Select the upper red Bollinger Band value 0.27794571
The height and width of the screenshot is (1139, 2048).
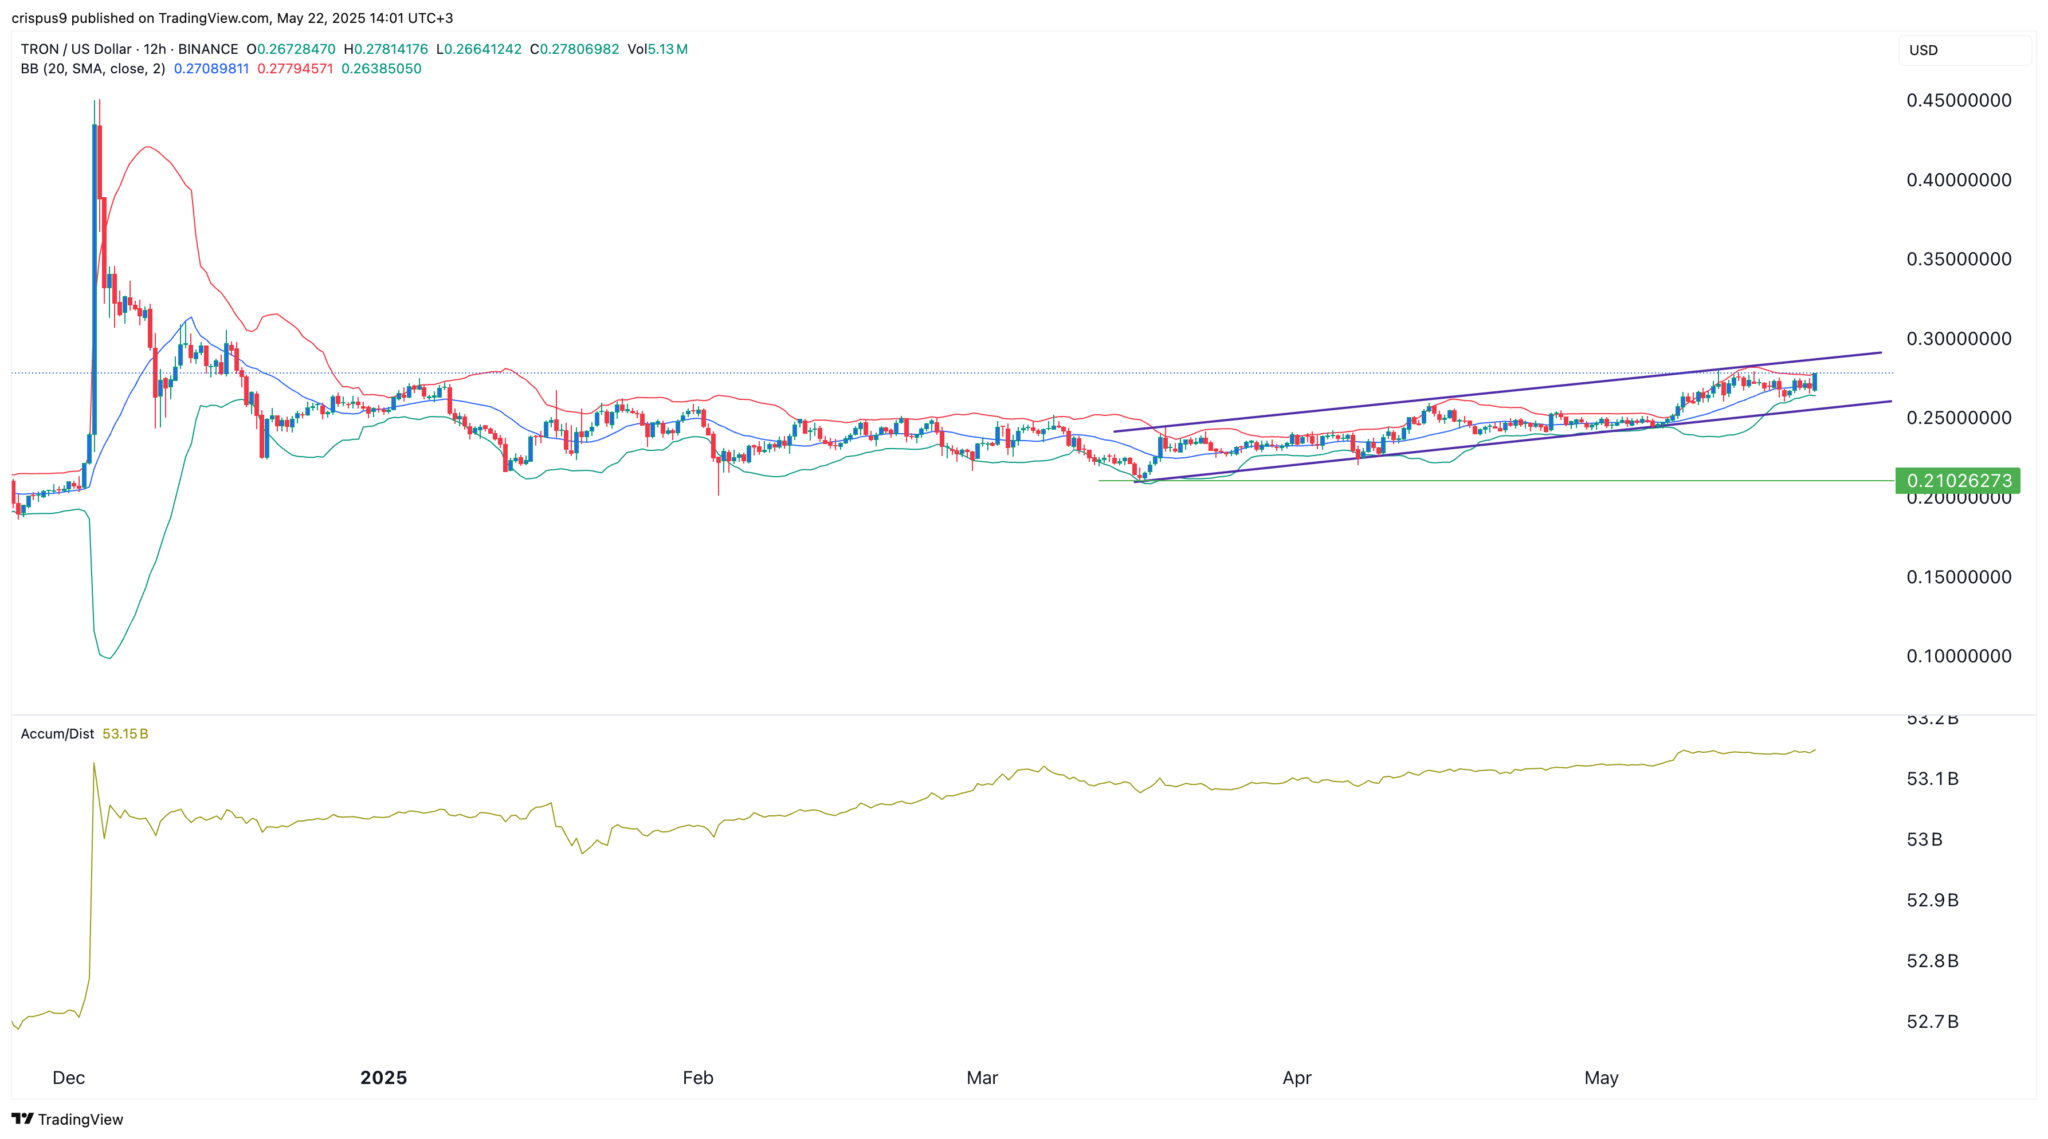tap(296, 69)
